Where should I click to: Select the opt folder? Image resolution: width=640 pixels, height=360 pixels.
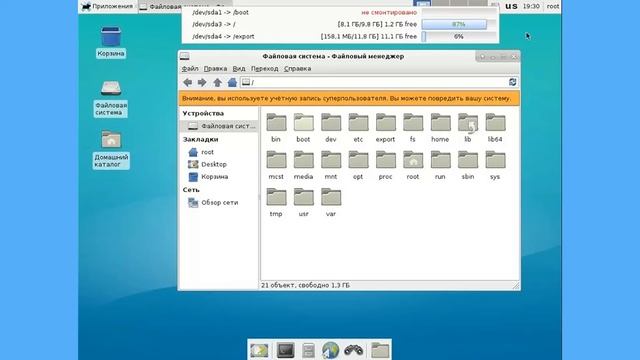point(358,165)
